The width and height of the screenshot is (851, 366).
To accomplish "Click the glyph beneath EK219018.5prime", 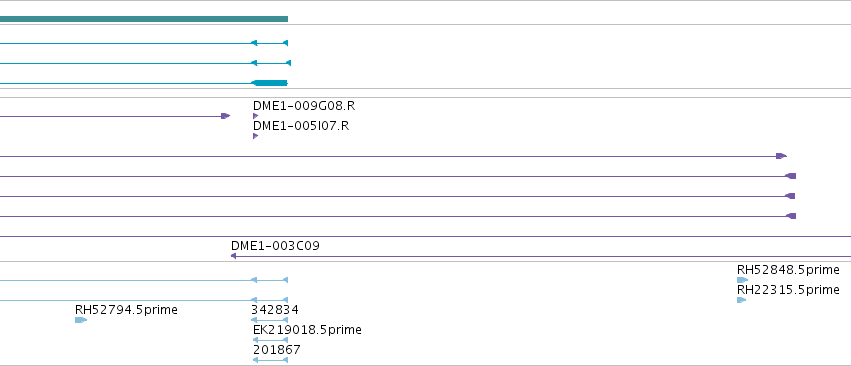I will 270,340.
